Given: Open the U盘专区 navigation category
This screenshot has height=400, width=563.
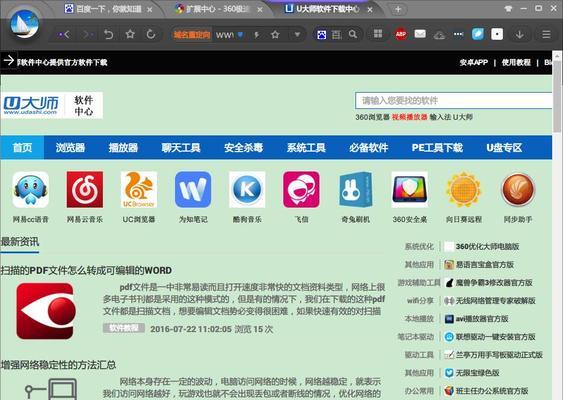Looking at the screenshot, I should [504, 148].
